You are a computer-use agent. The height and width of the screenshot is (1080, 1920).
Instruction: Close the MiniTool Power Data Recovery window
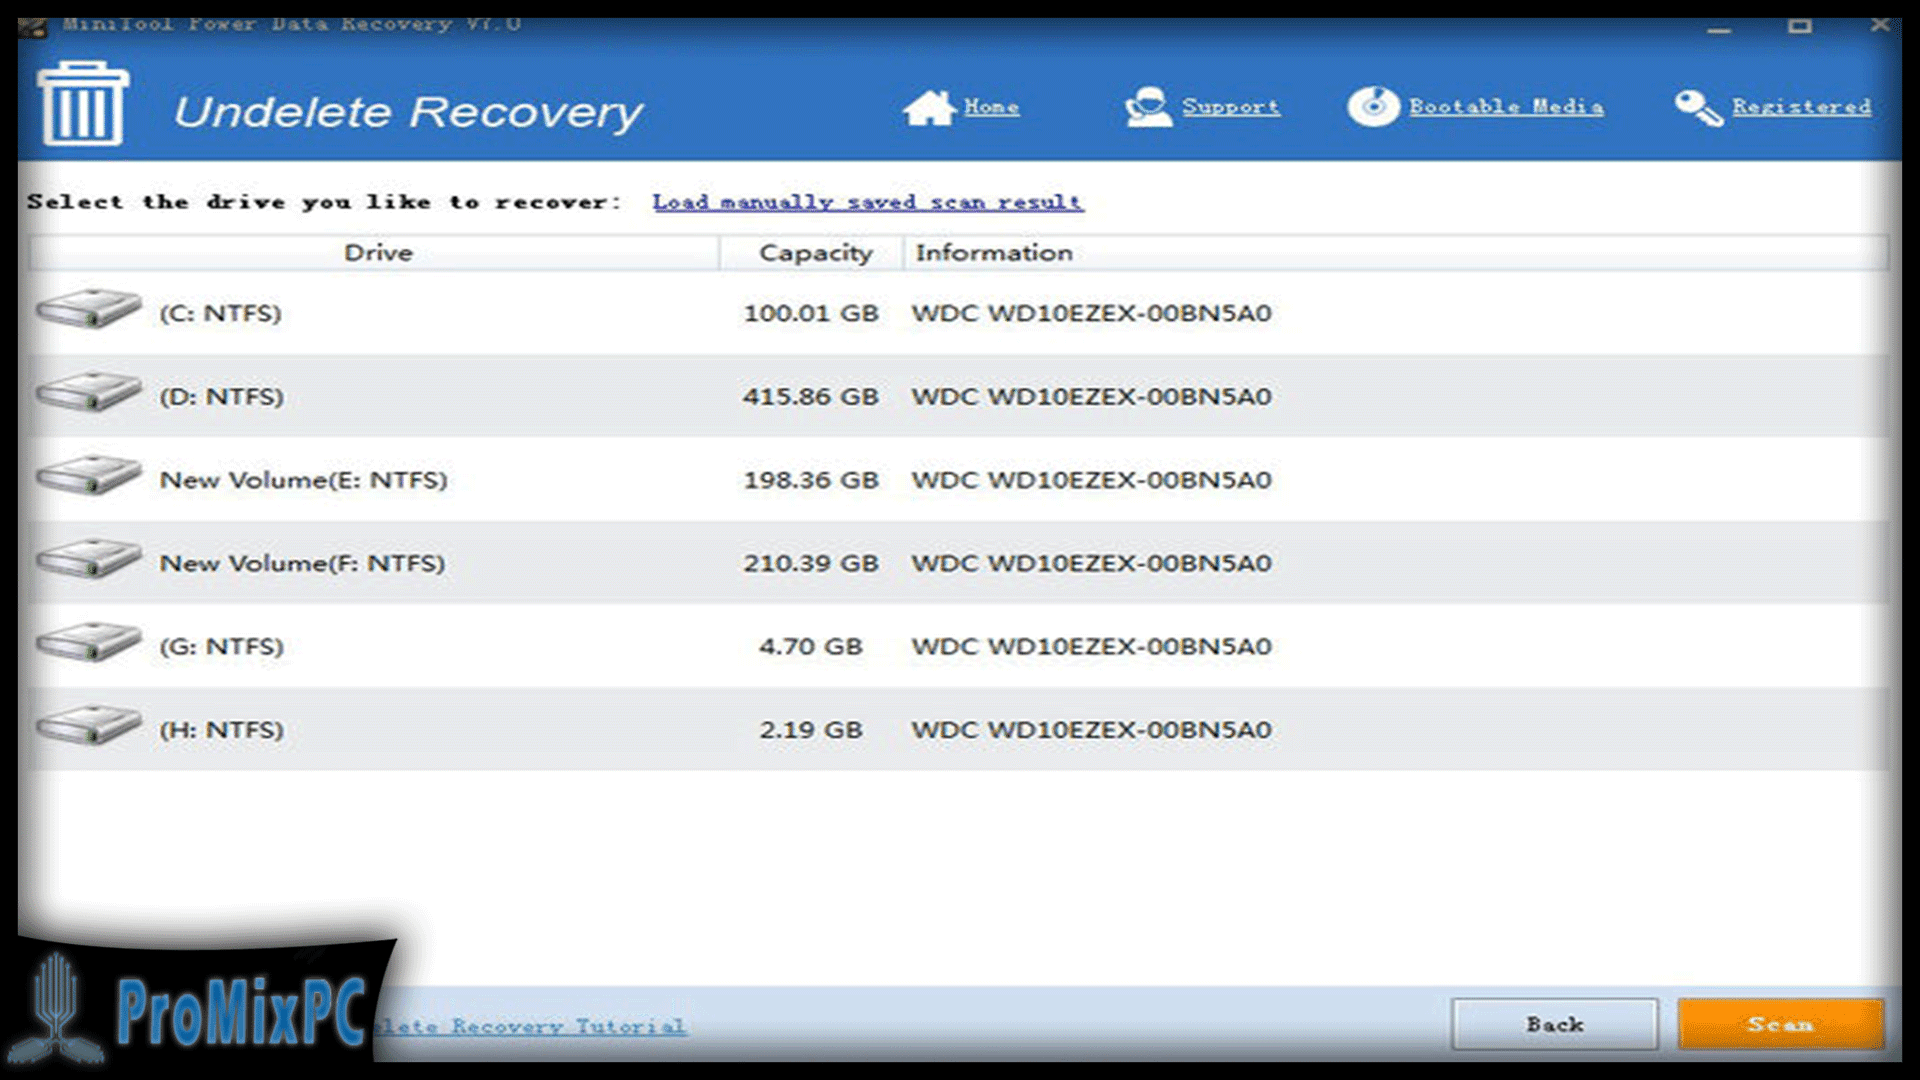(1880, 25)
